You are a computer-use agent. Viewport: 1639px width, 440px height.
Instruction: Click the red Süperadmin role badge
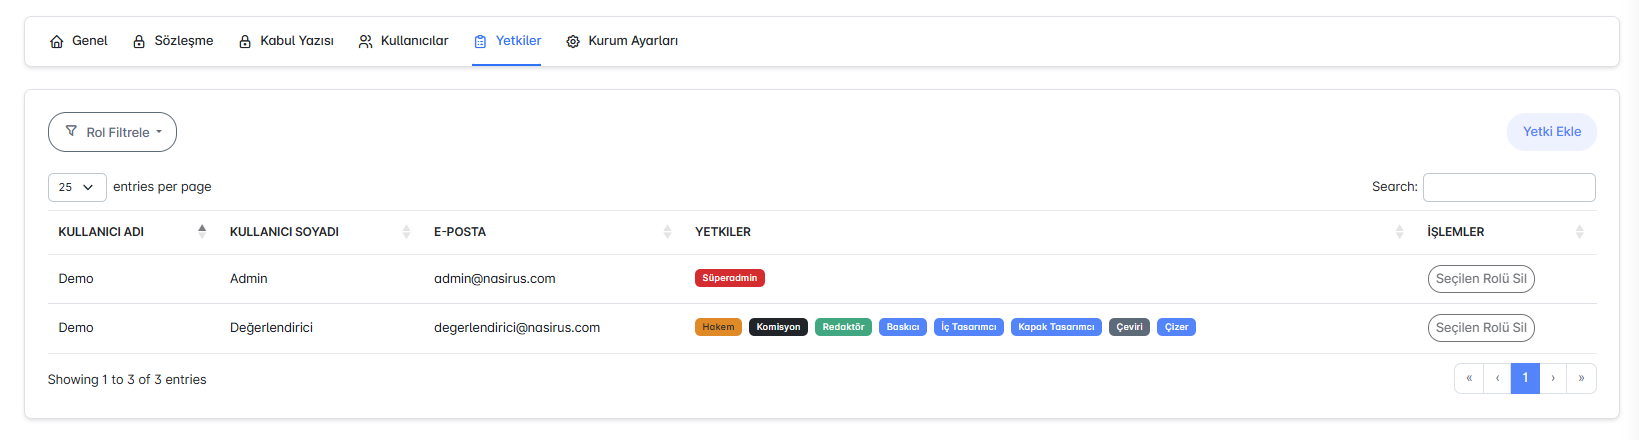coord(730,278)
